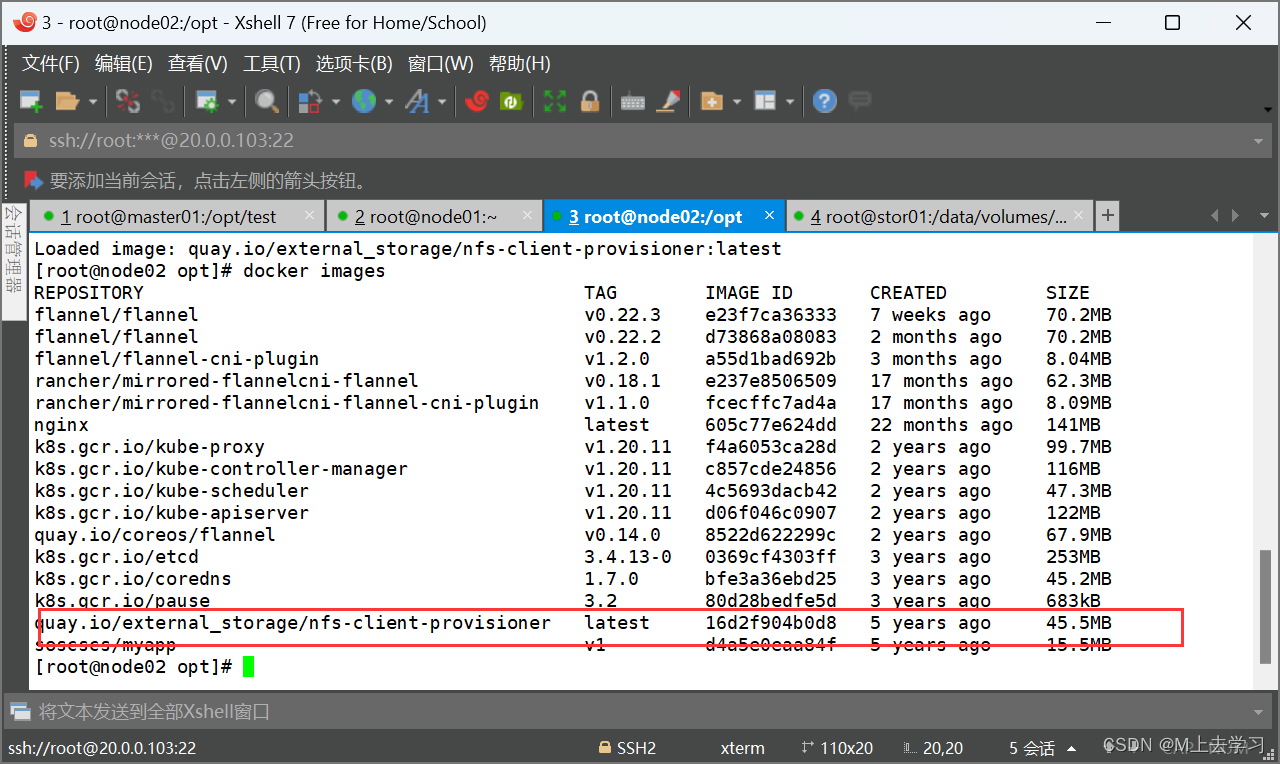Add a new tab with the plus button
The width and height of the screenshot is (1280, 764).
coord(1107,215)
